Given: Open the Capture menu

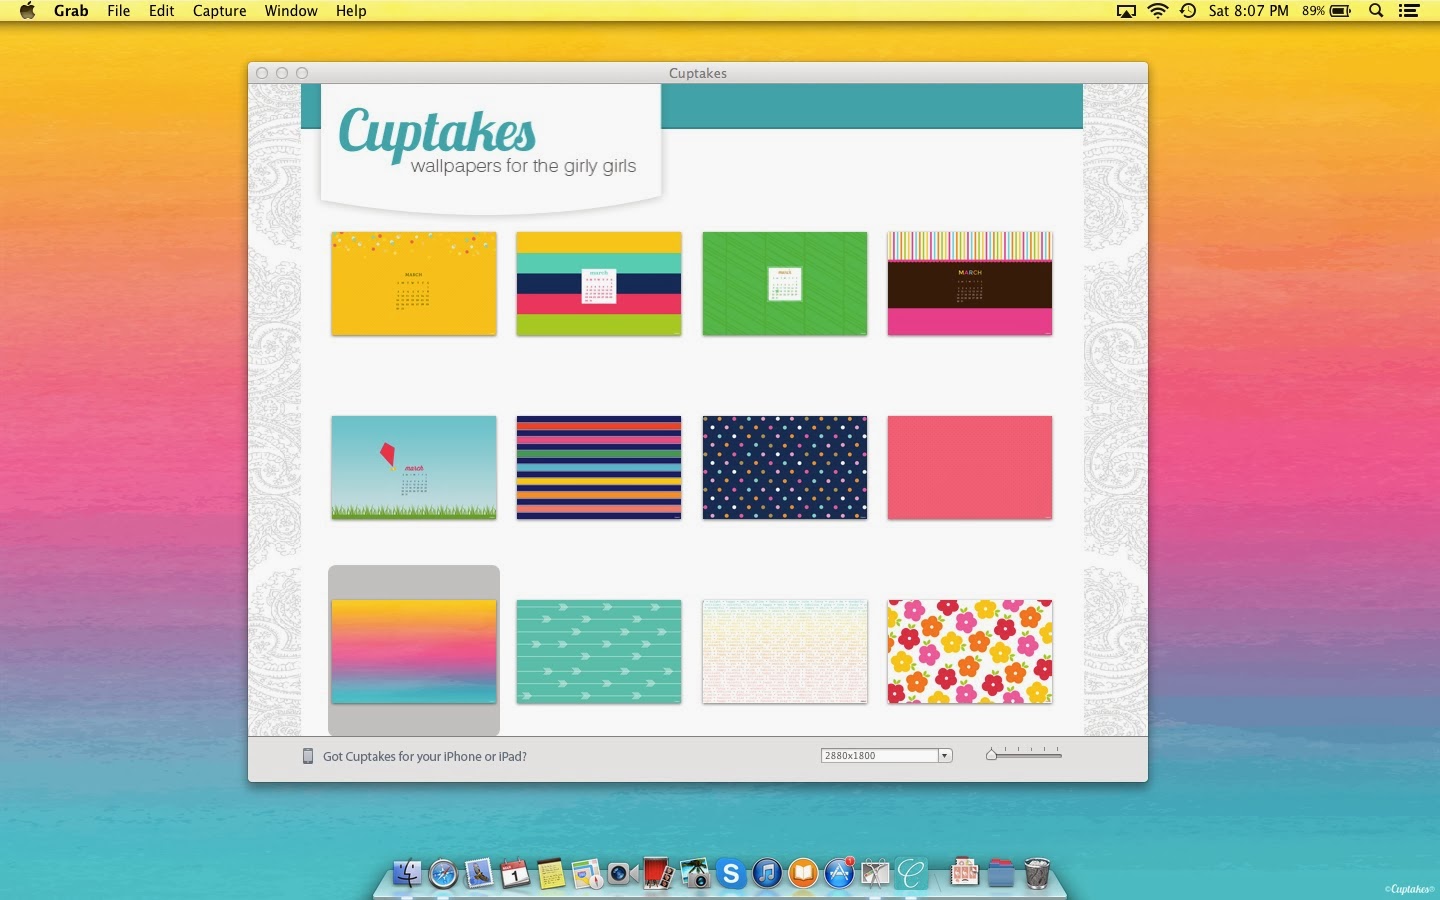Looking at the screenshot, I should point(220,11).
